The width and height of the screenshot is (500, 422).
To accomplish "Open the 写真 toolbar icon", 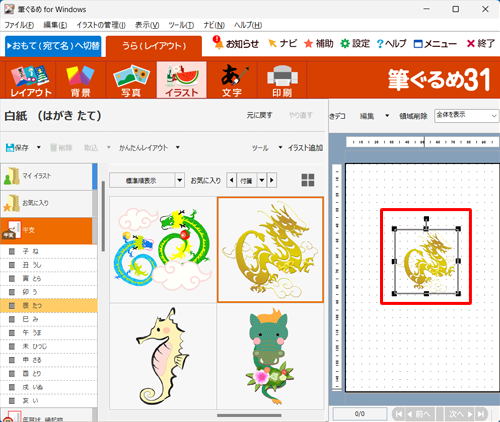I will pyautogui.click(x=131, y=80).
